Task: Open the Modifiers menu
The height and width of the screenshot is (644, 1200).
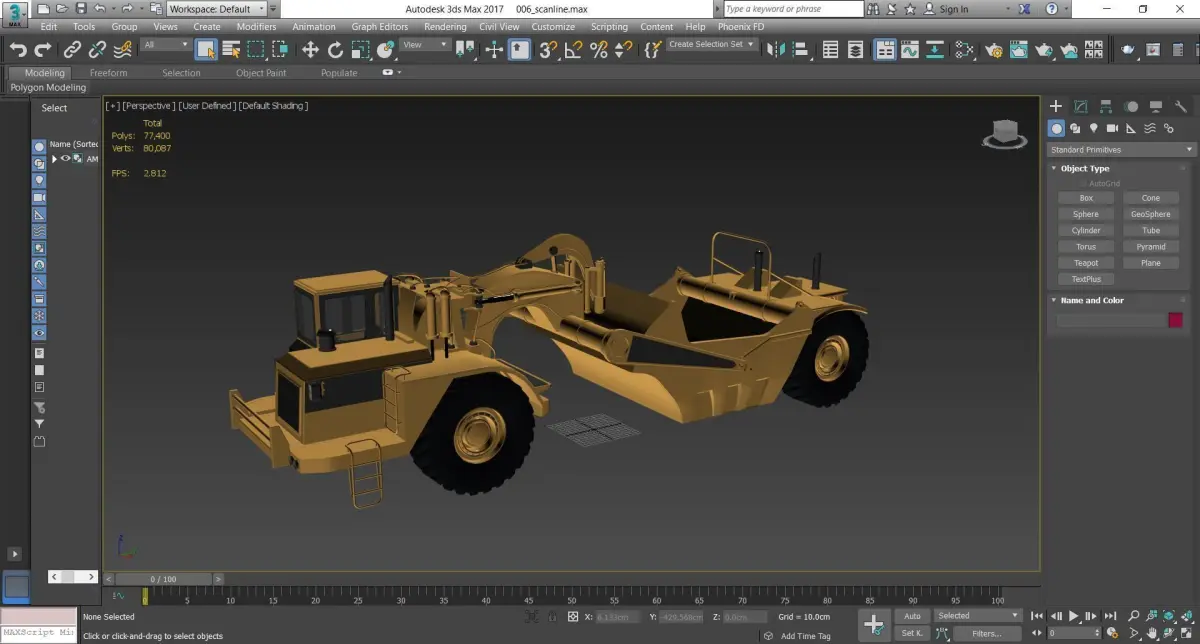Action: click(x=256, y=27)
